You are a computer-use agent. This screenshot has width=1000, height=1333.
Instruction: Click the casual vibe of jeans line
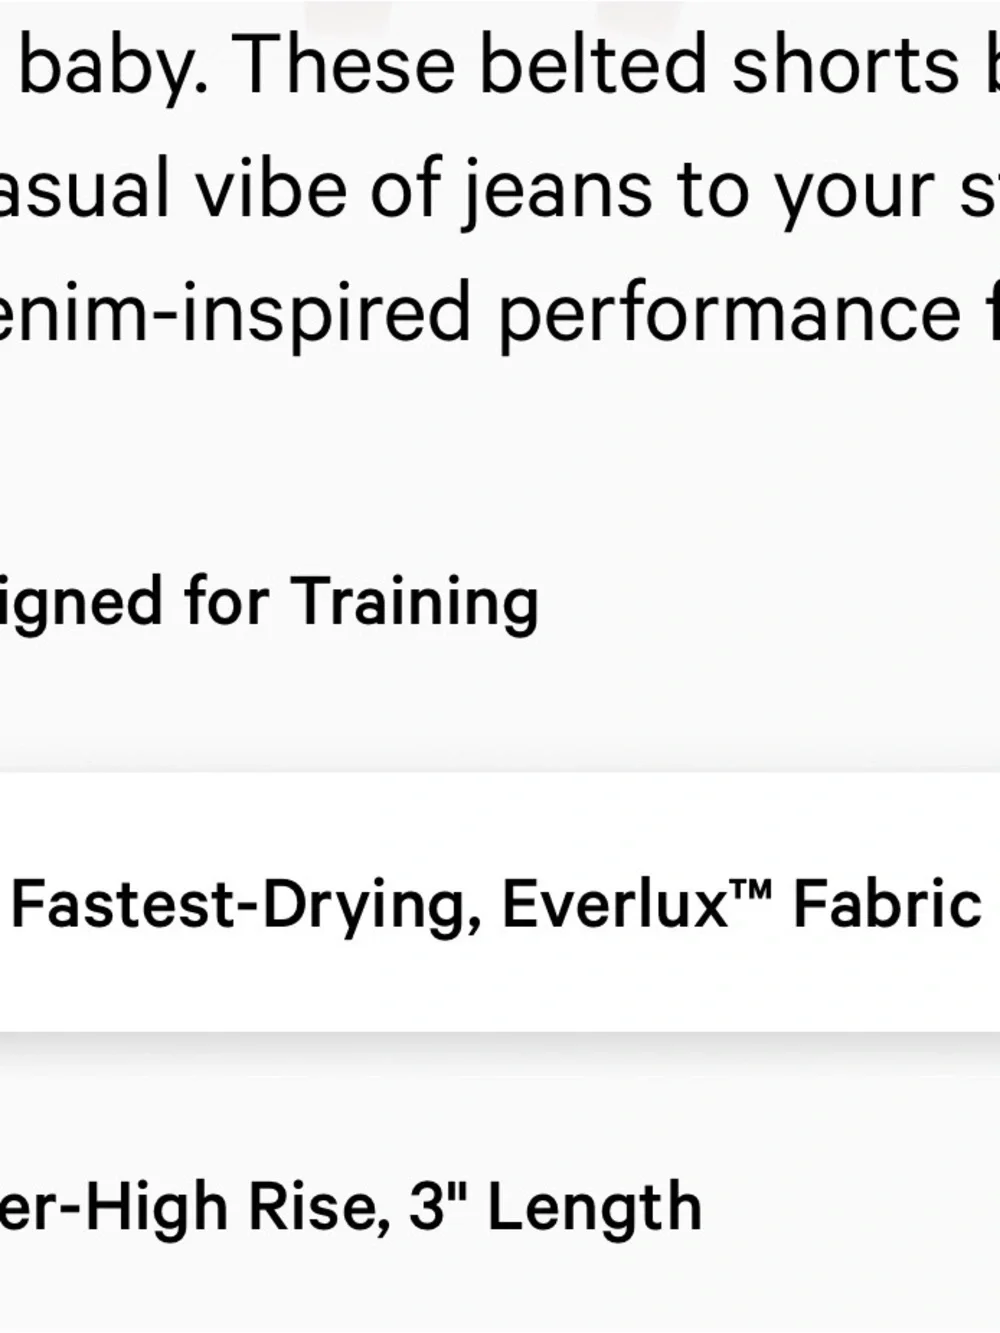pyautogui.click(x=500, y=190)
